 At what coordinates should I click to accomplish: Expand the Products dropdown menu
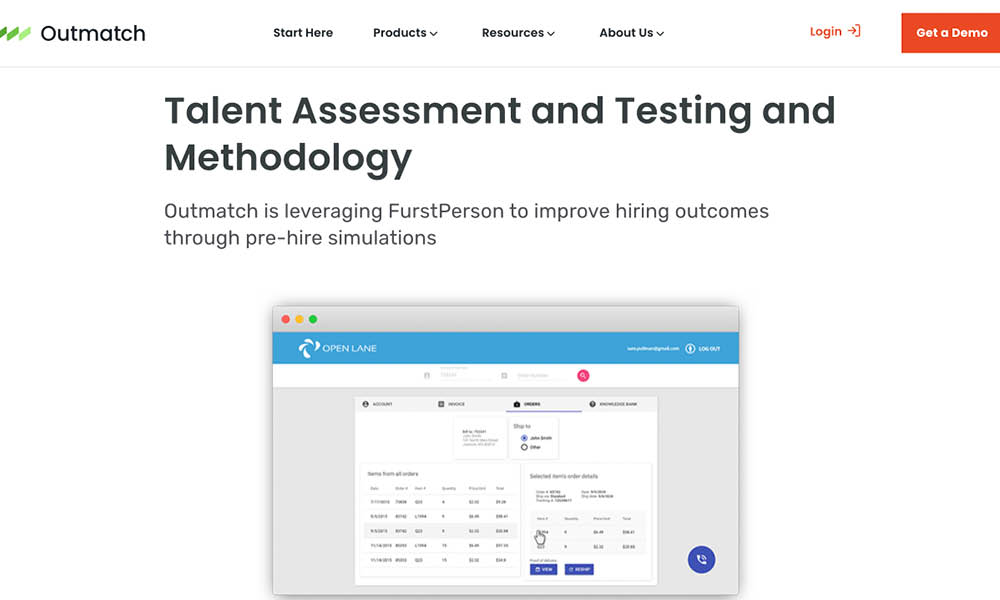(x=405, y=33)
